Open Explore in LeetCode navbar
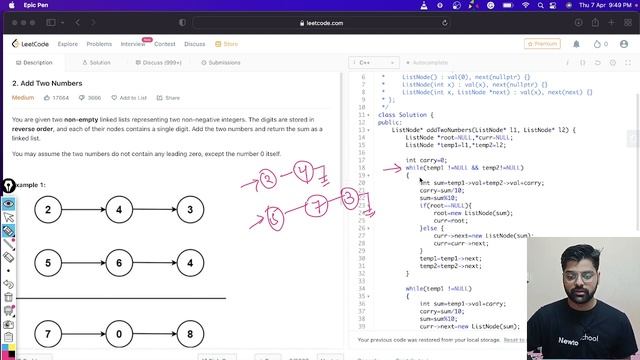 68,44
